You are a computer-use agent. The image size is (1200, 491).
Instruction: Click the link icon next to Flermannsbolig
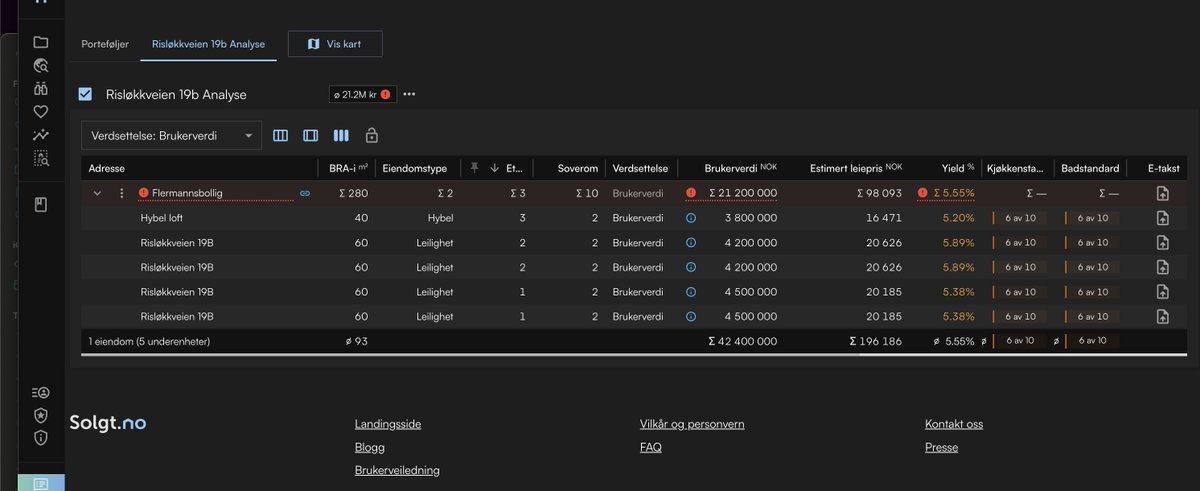(305, 193)
